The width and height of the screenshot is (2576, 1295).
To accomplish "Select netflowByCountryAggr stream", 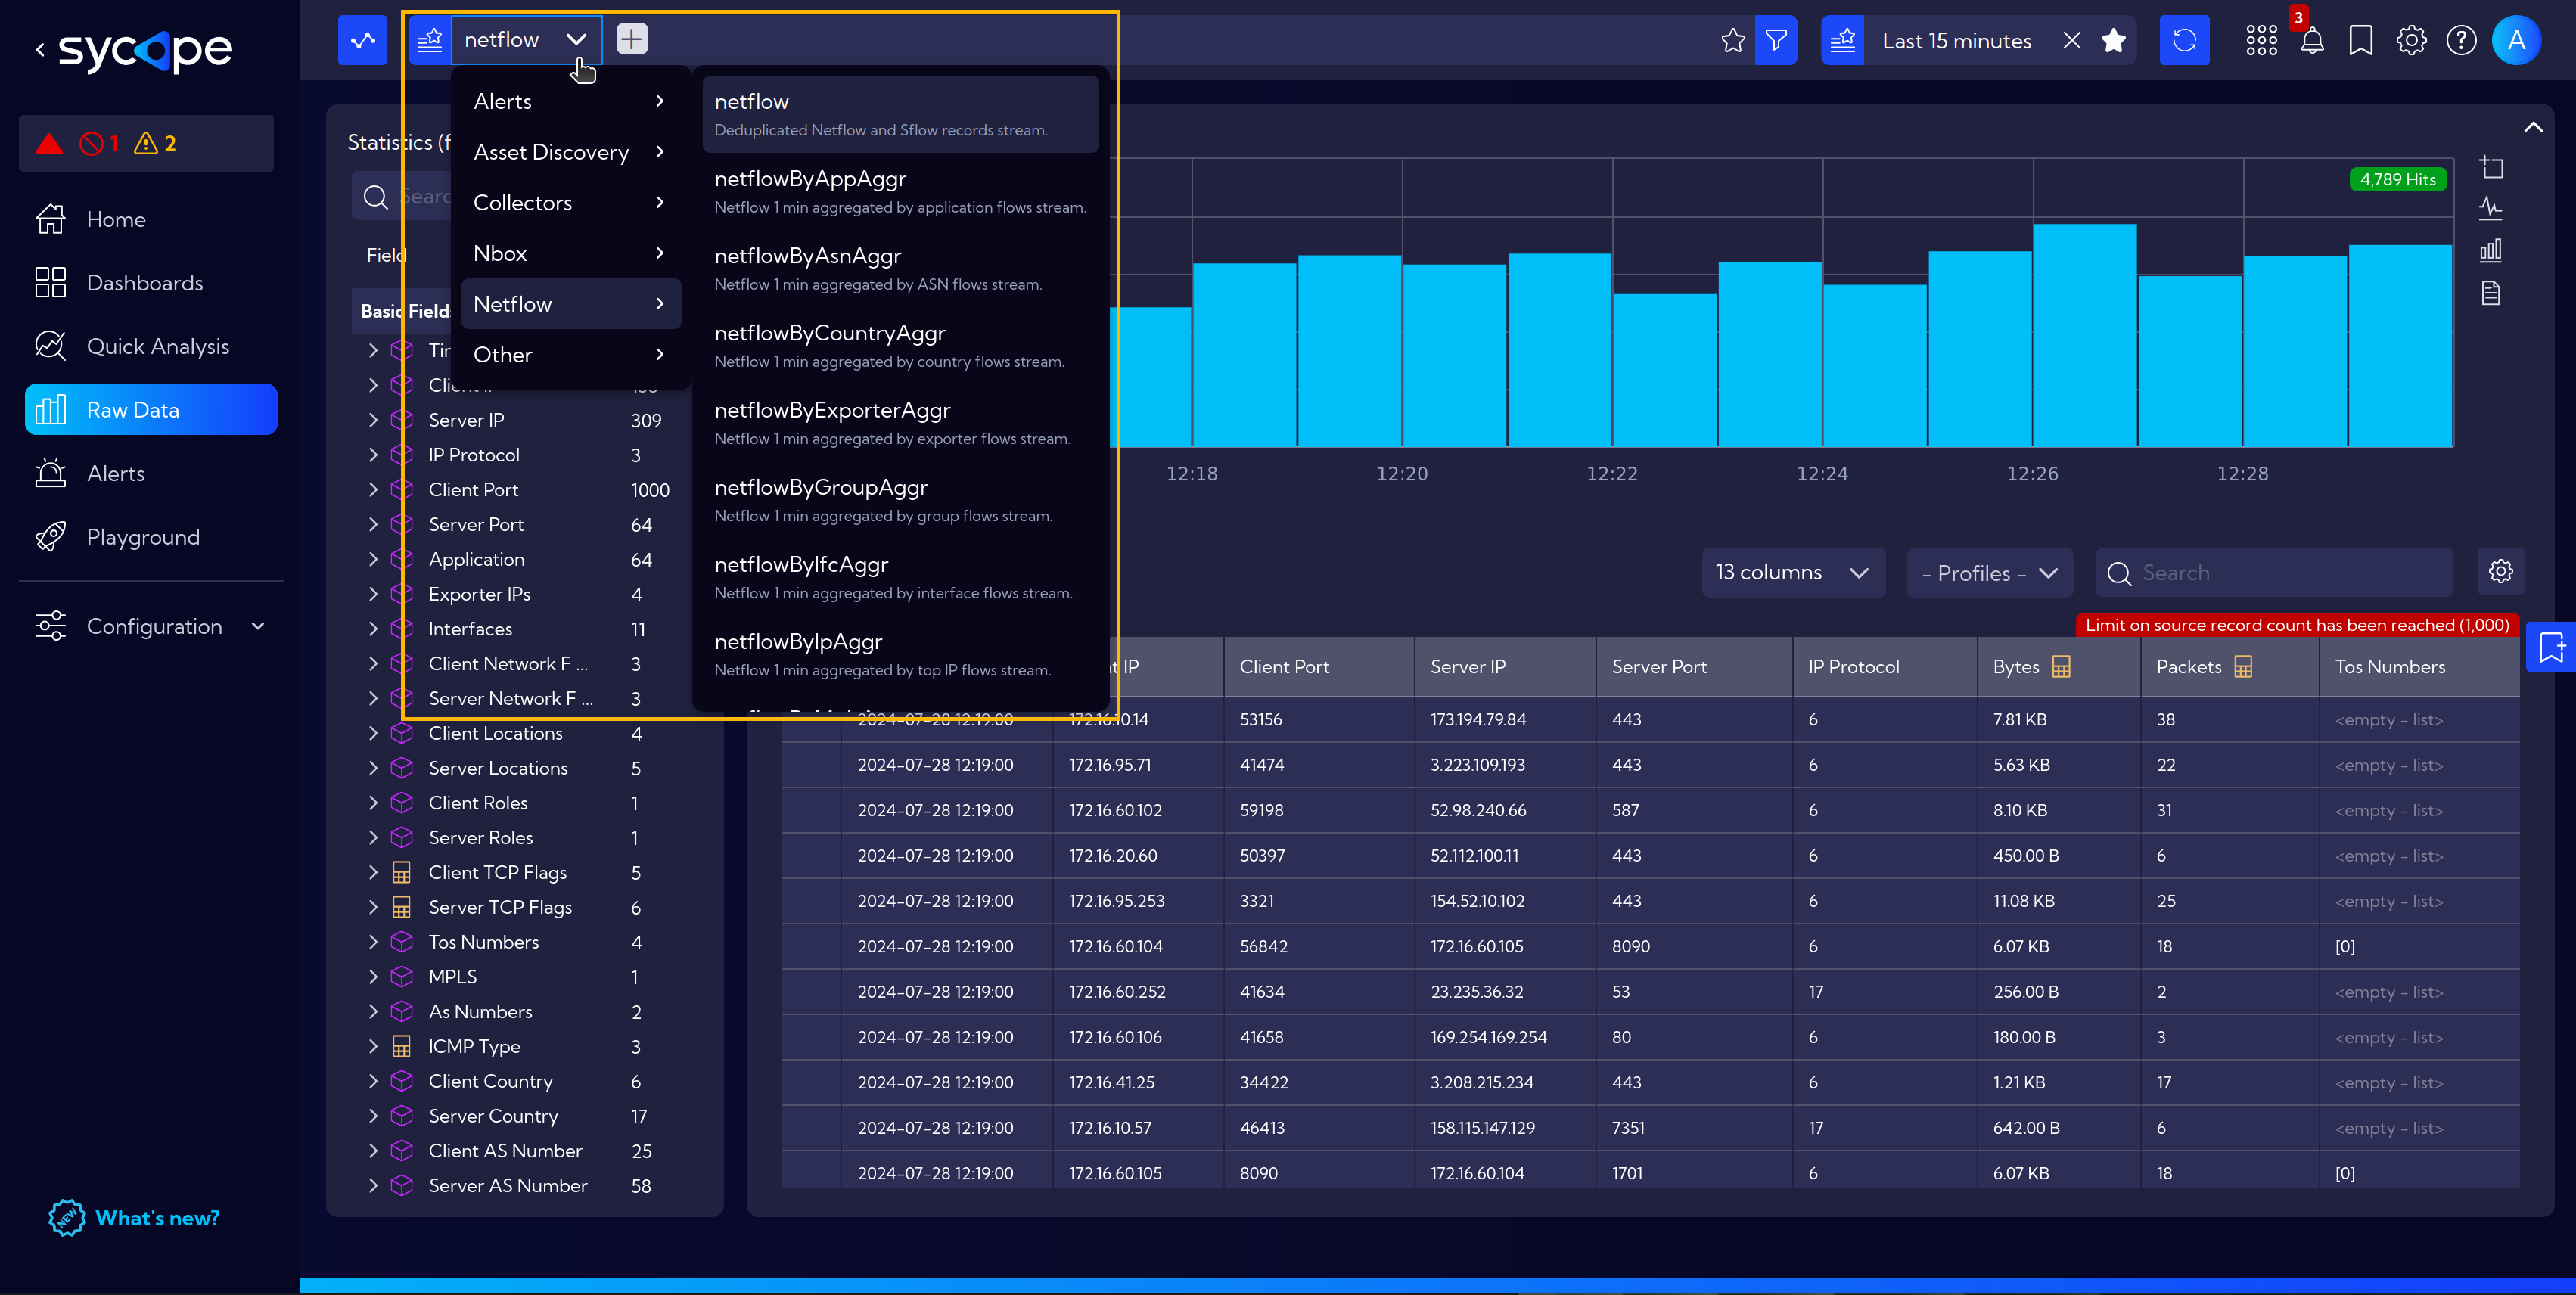I will pyautogui.click(x=900, y=345).
